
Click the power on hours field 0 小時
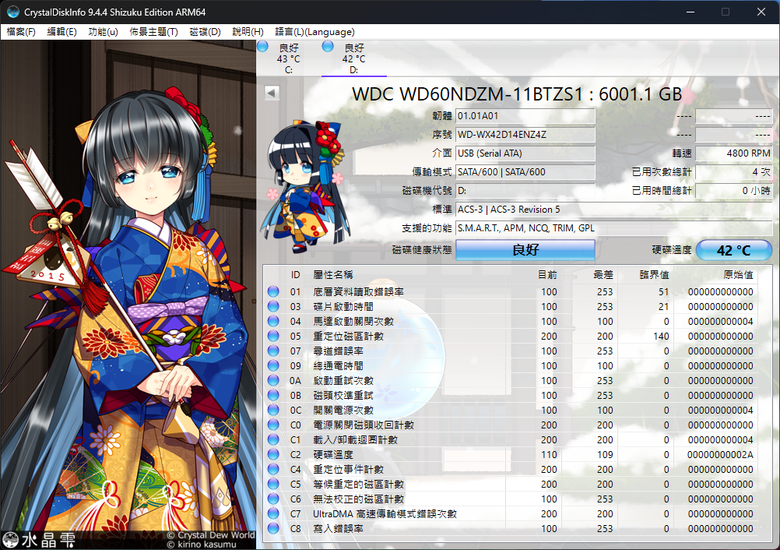[734, 190]
